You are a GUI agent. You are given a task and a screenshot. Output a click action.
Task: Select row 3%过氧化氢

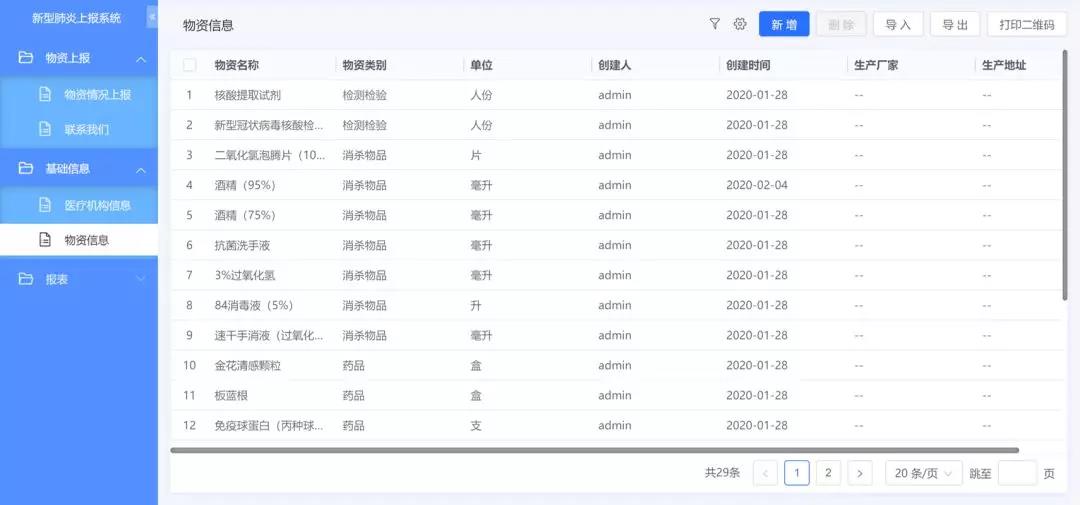[615, 275]
